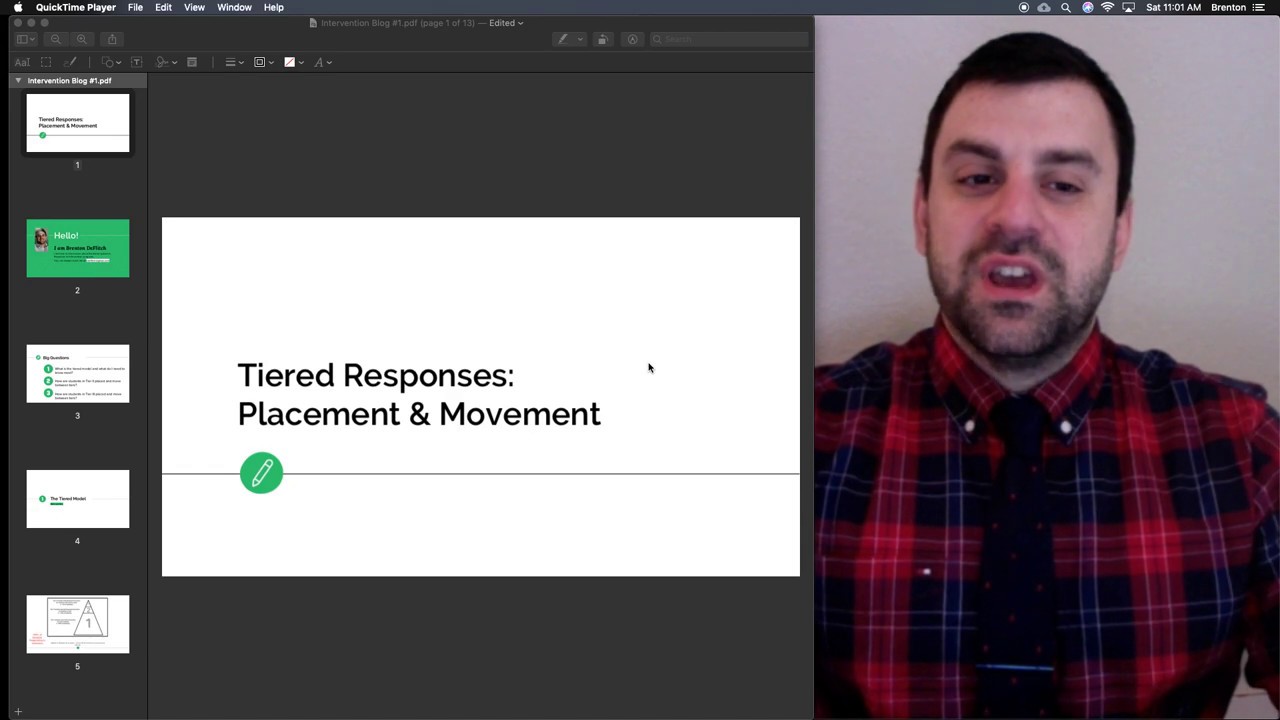This screenshot has height=720, width=1280.
Task: Open the Share button
Action: (x=112, y=39)
